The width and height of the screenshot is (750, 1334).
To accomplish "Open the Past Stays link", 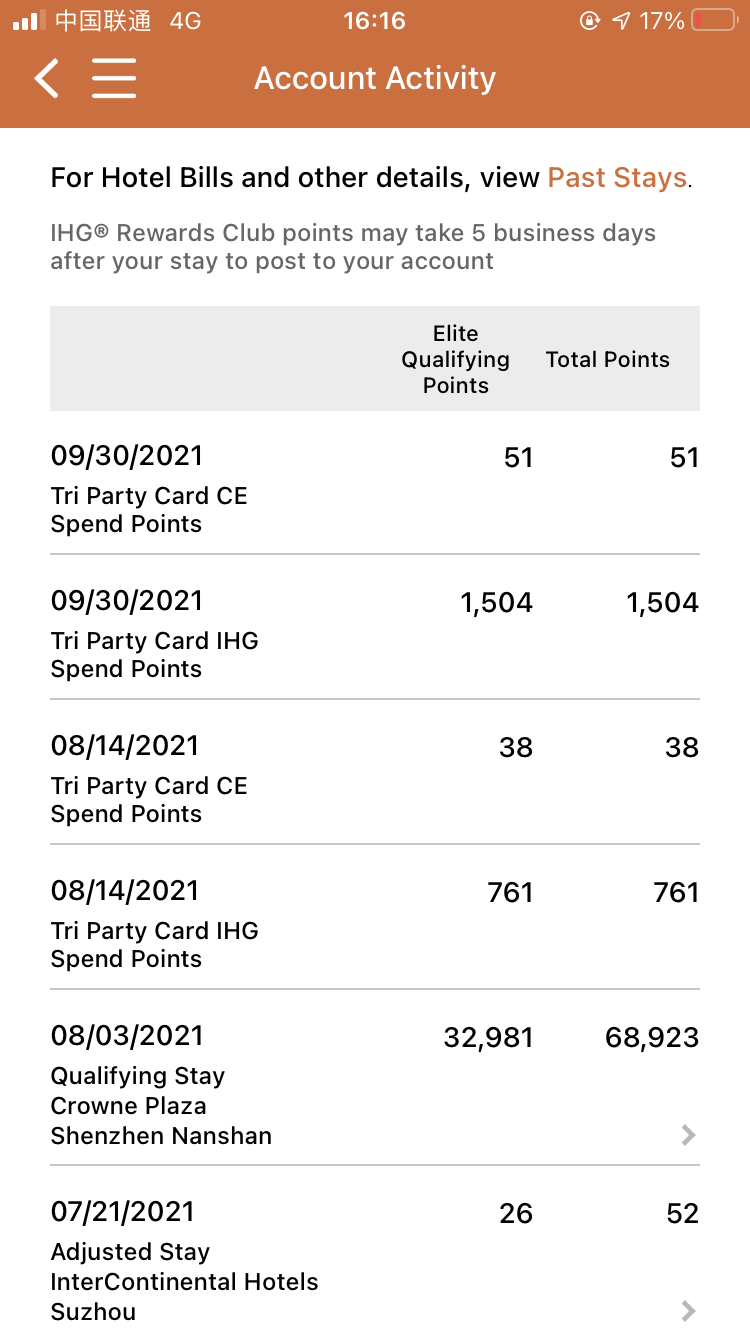I will [617, 178].
